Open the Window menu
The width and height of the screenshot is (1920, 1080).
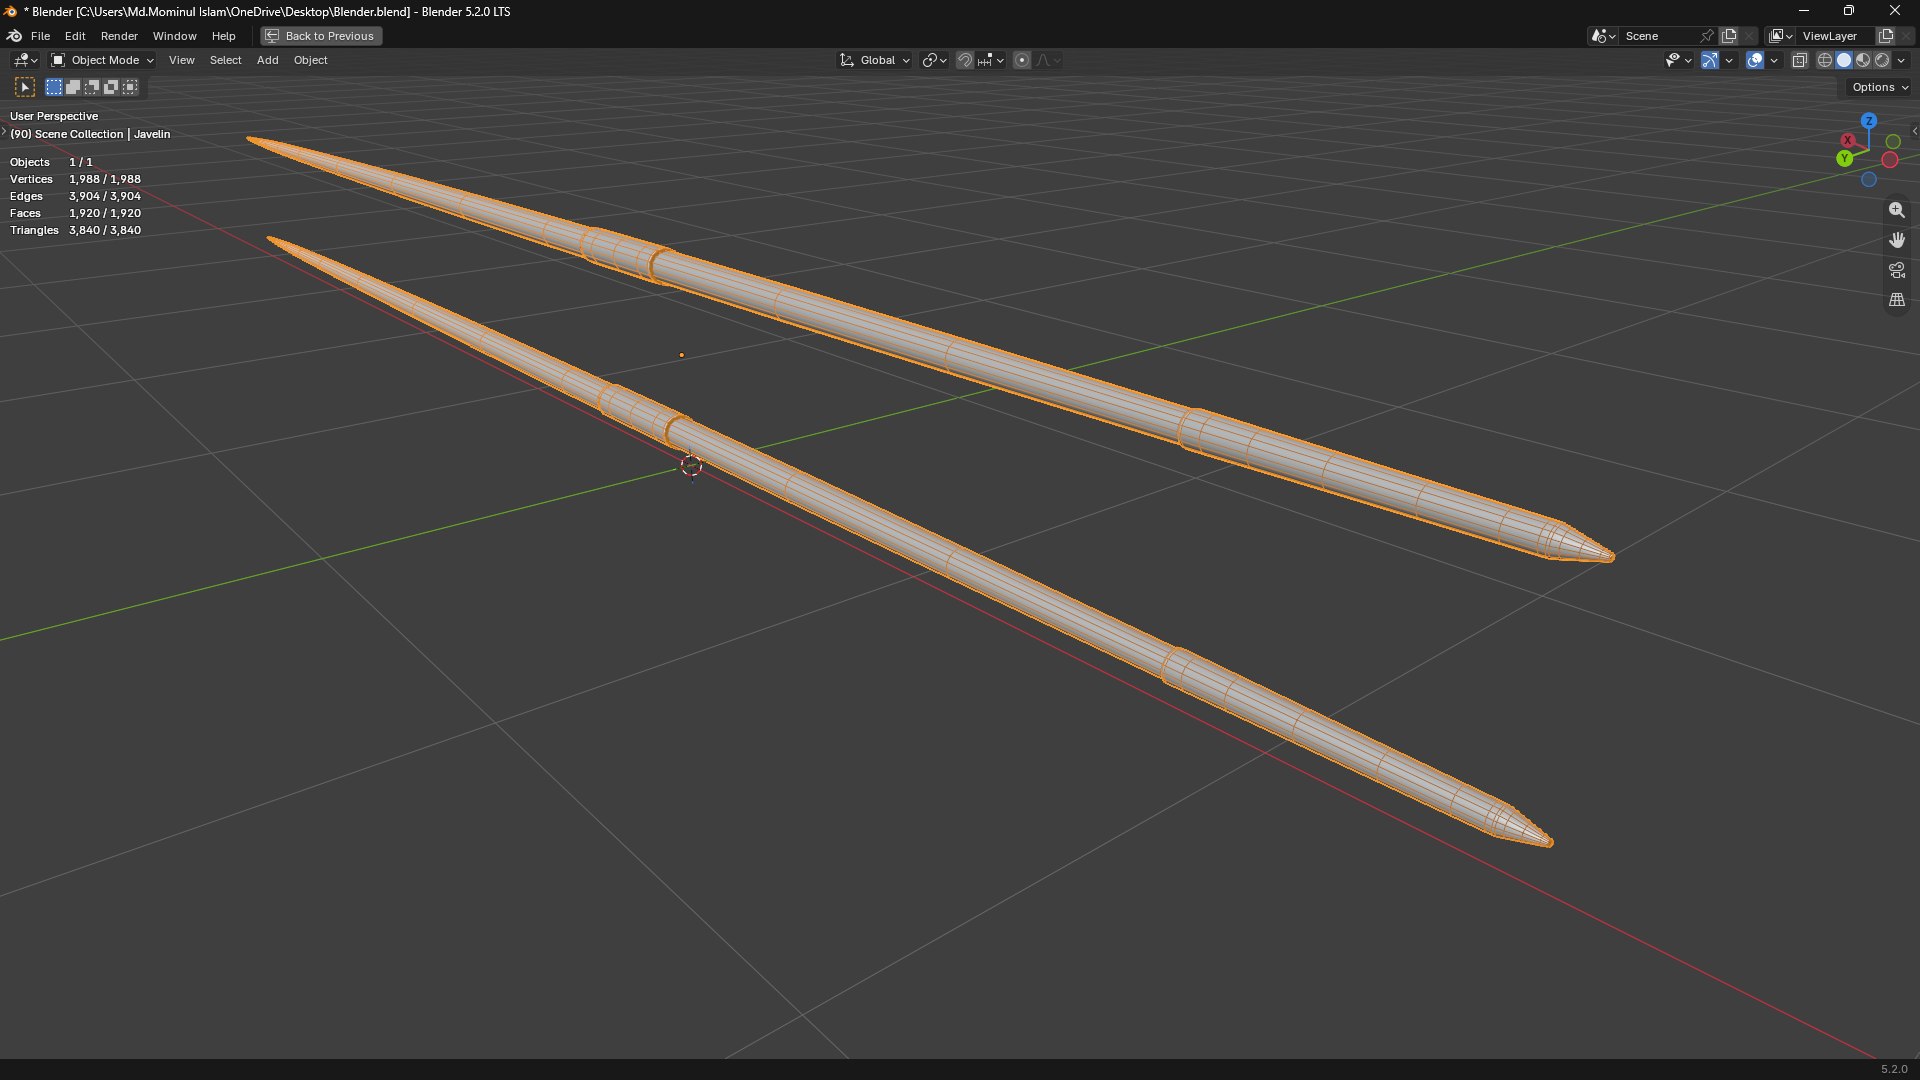tap(174, 36)
